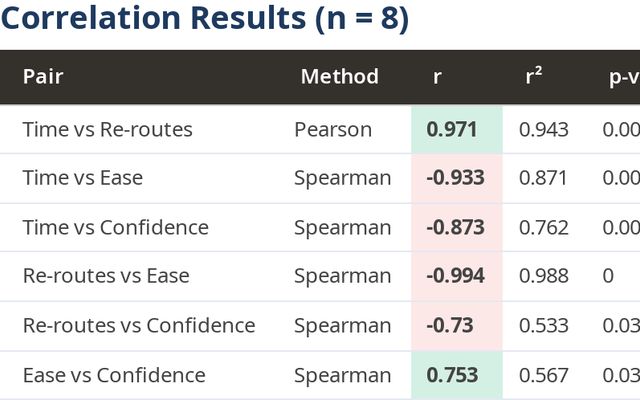This screenshot has height=400, width=640.
Task: Click the "Pair" column header
Action: click(43, 77)
